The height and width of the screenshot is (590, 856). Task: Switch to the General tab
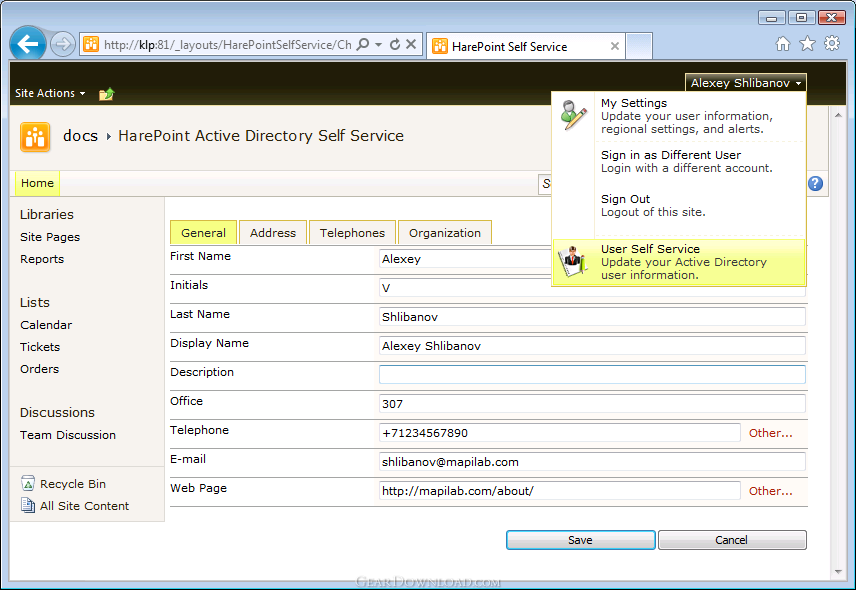click(x=203, y=233)
